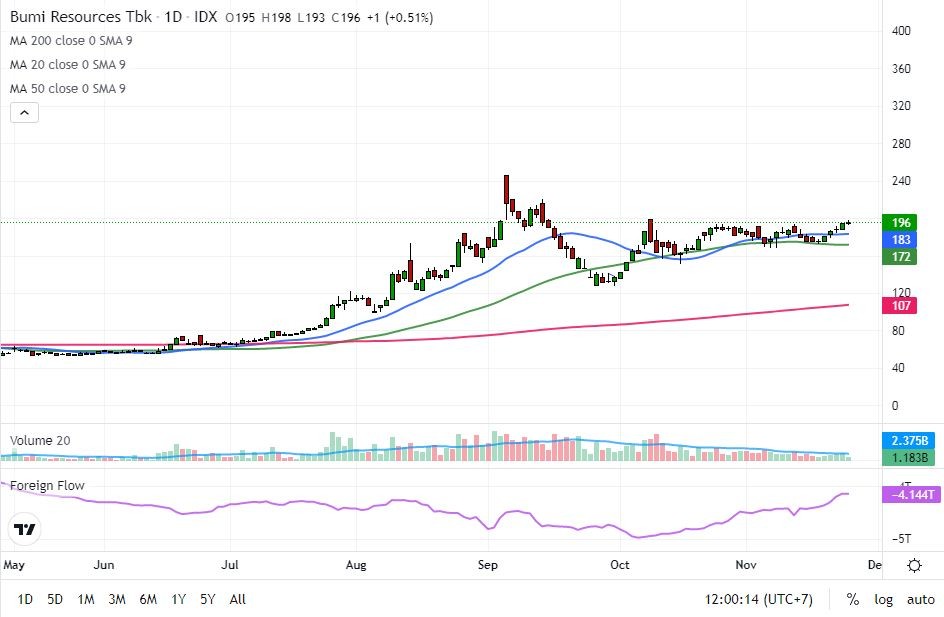Click the Aug label on the time axis

(x=356, y=565)
